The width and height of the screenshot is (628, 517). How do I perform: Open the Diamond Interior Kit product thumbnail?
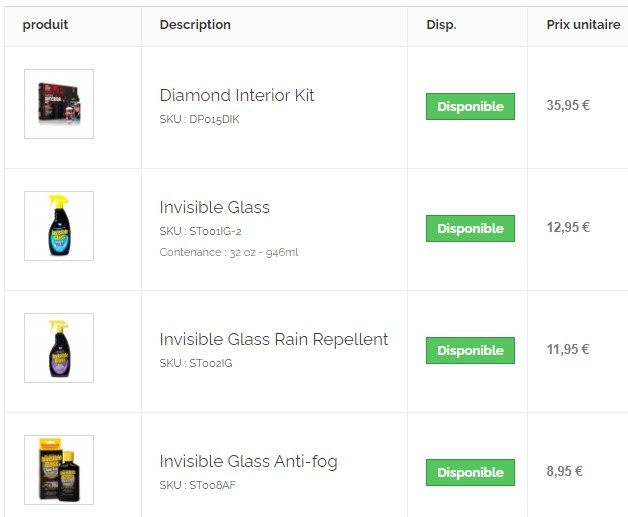[x=59, y=104]
